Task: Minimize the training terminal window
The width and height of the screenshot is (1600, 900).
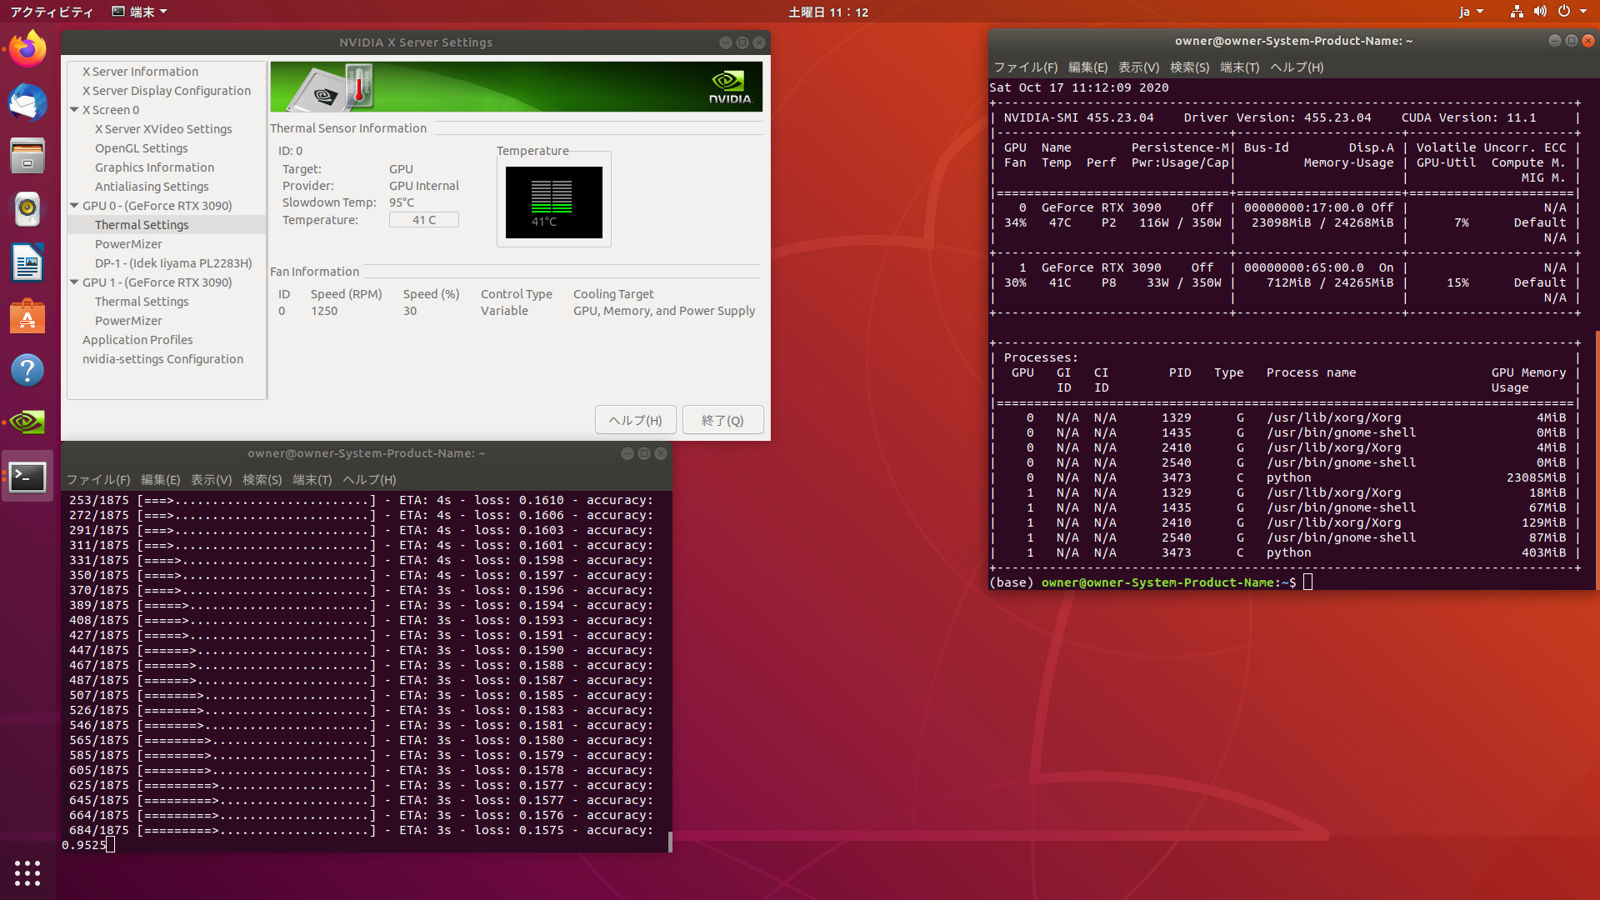Action: [x=627, y=454]
